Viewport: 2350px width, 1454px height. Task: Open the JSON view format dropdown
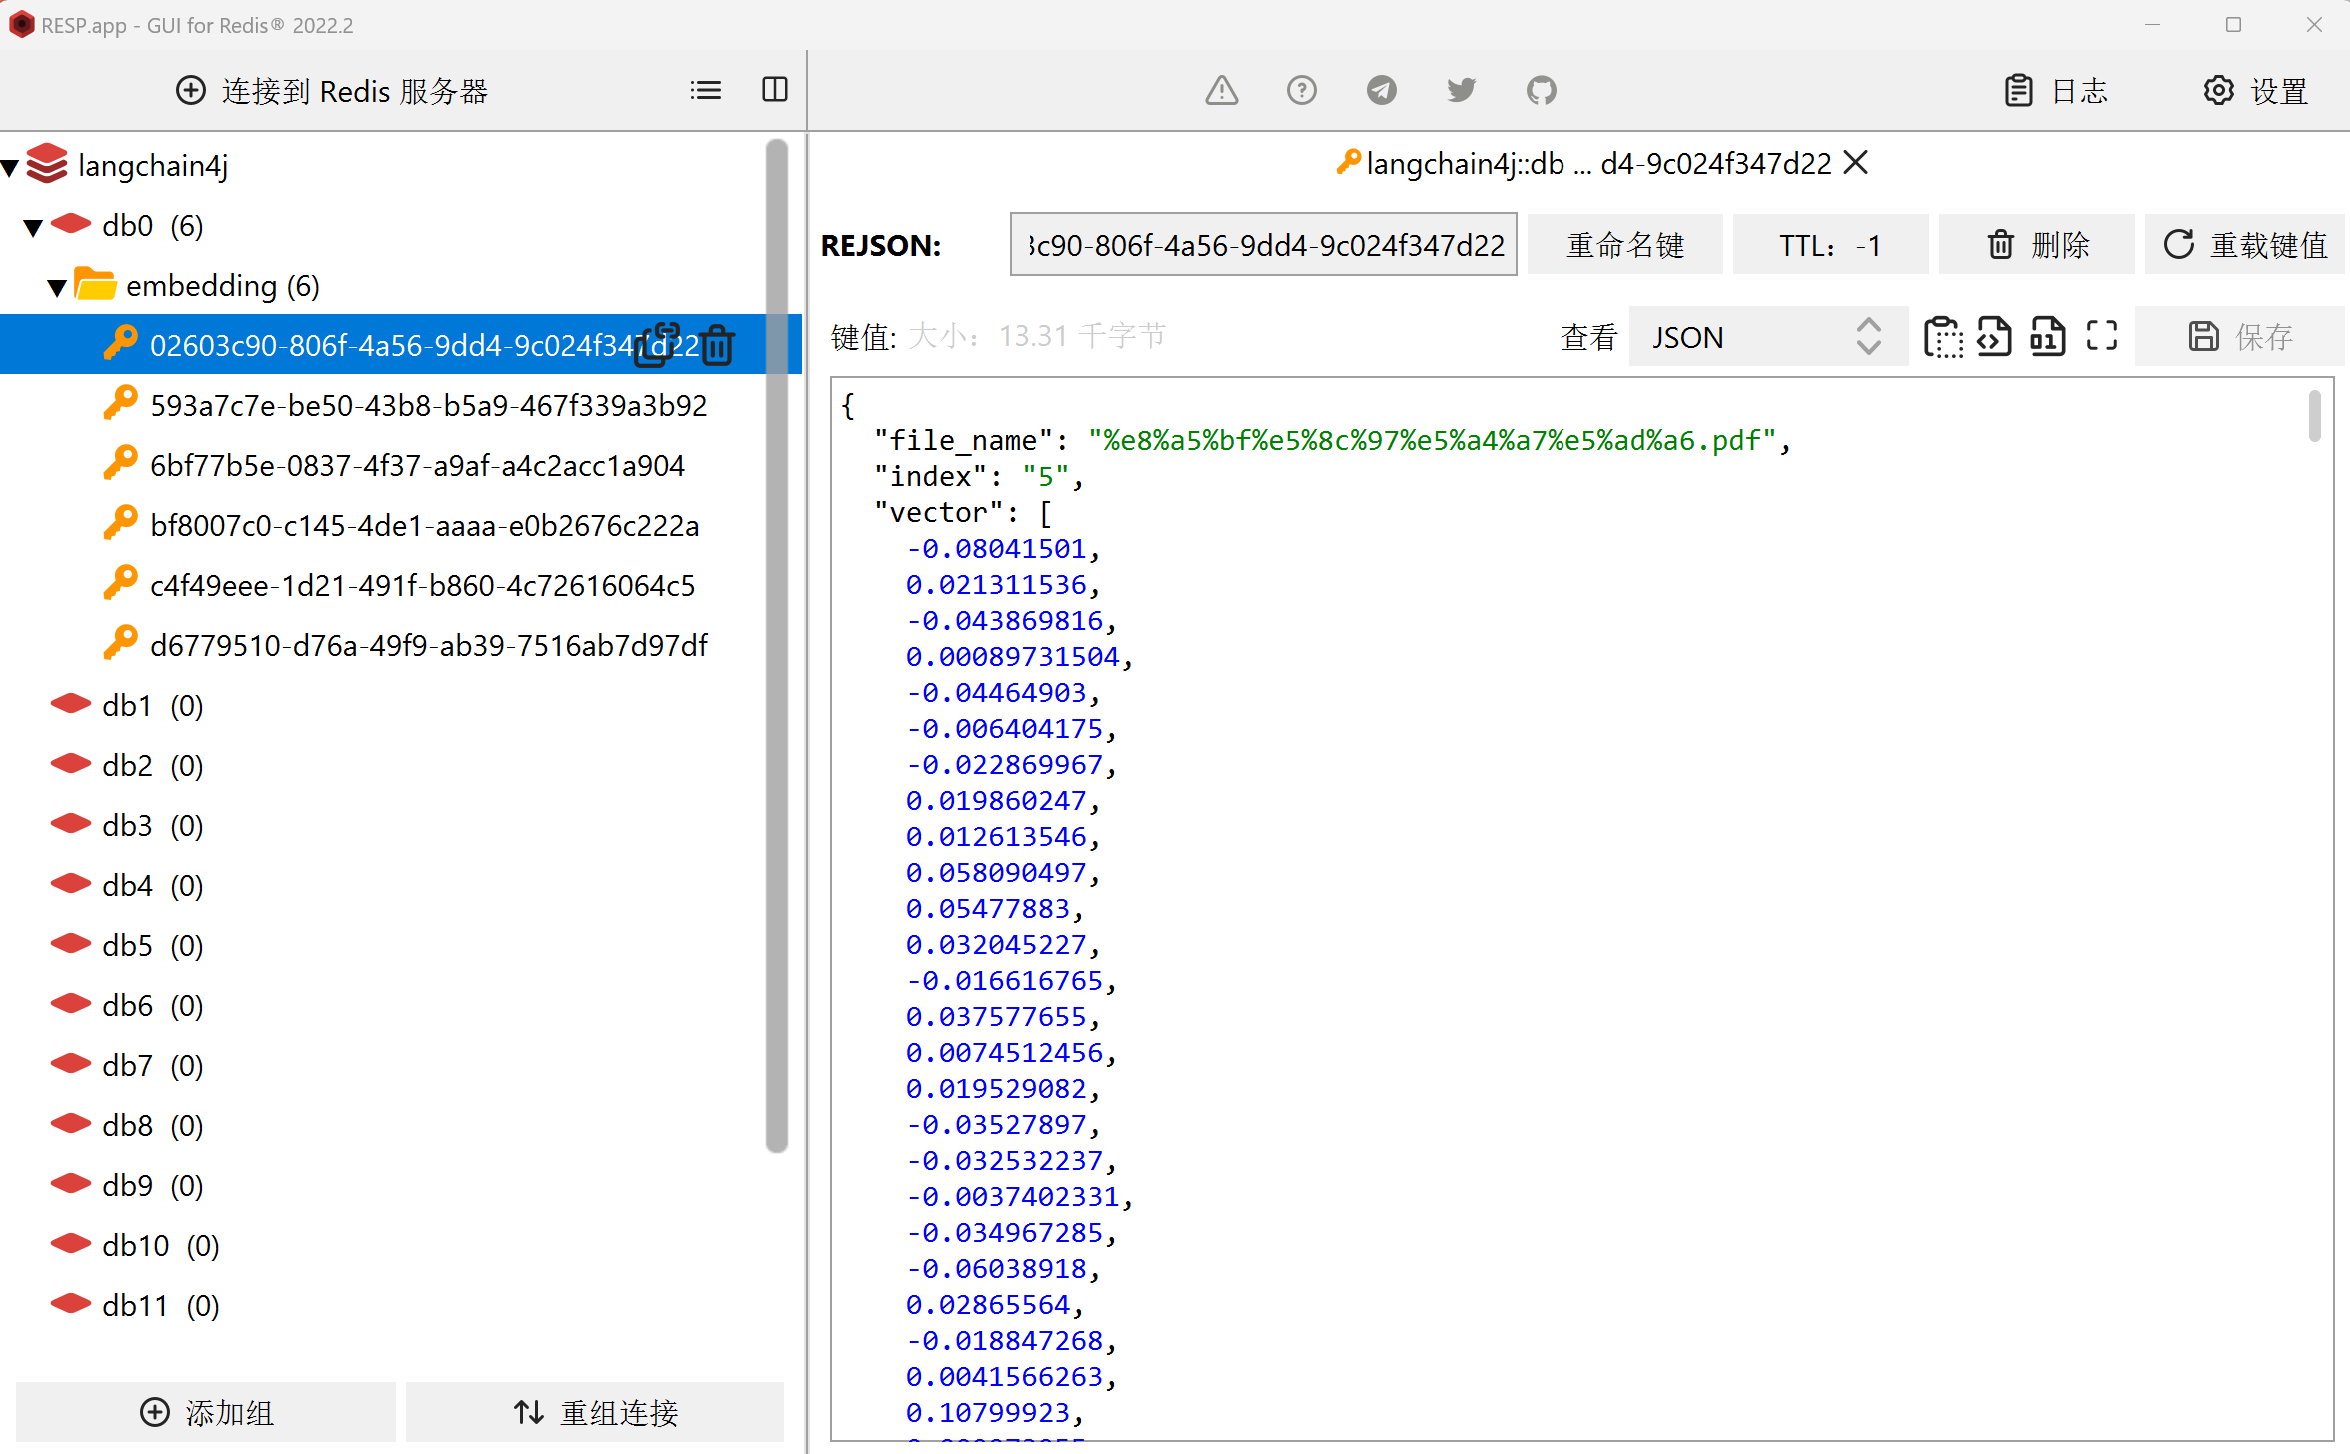(1766, 337)
